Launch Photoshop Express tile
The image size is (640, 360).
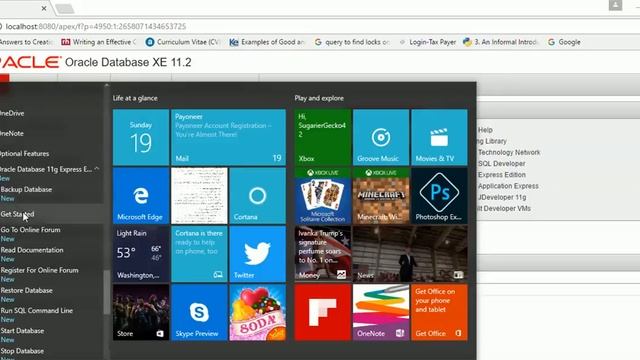click(x=439, y=196)
